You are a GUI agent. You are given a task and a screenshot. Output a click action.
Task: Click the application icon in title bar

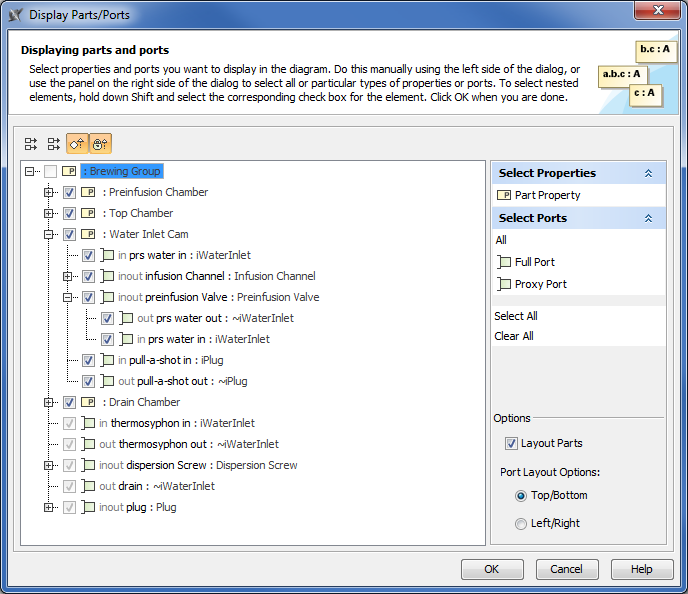(16, 15)
